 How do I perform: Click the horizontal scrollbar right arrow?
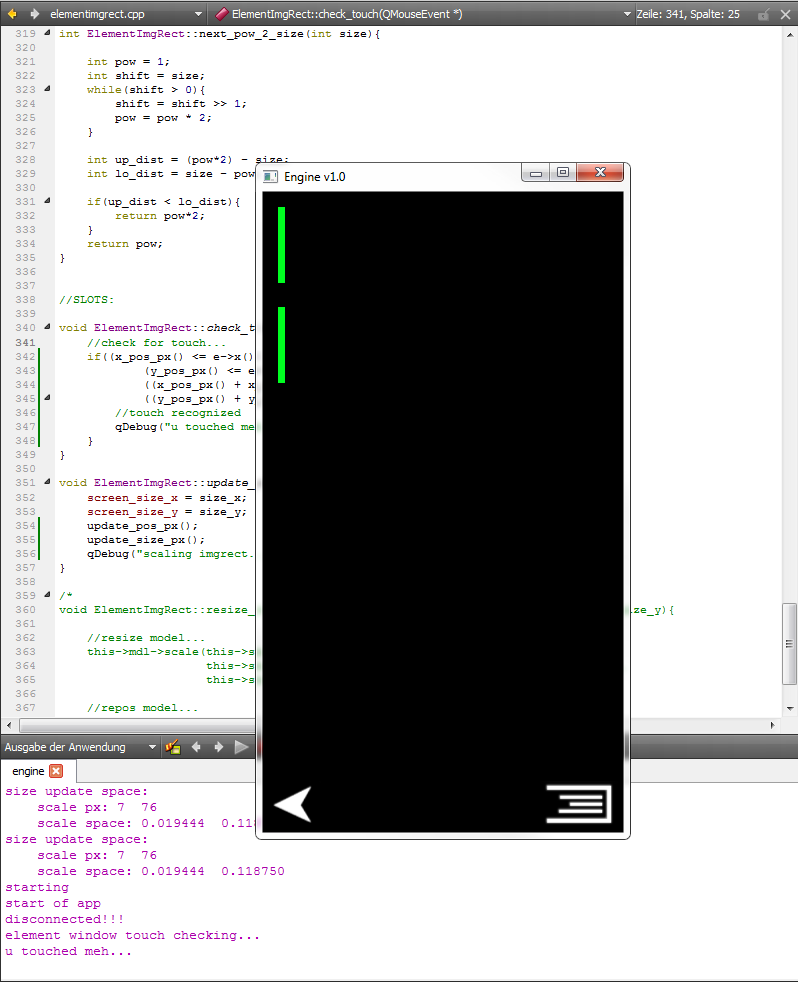[x=772, y=725]
